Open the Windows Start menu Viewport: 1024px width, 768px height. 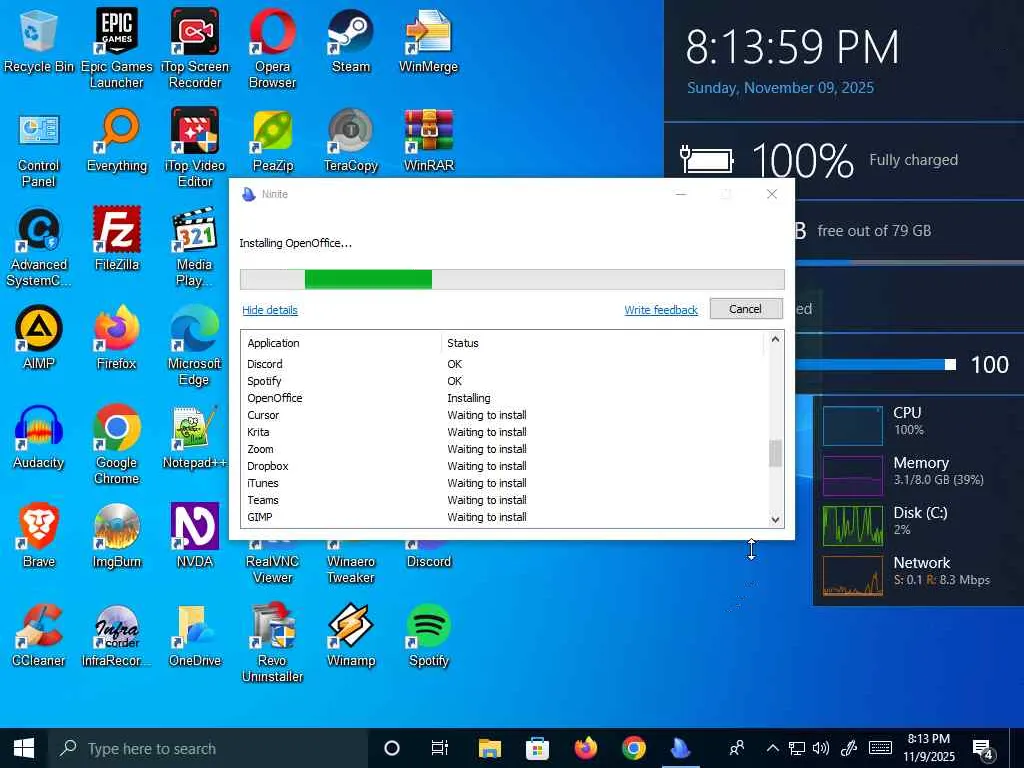coord(24,748)
